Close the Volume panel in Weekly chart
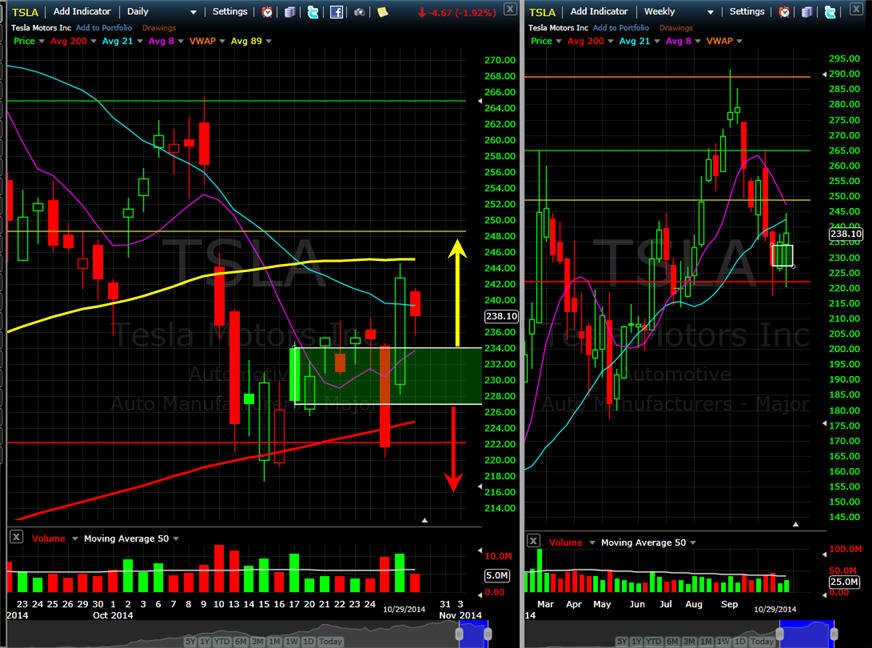This screenshot has width=872, height=648. [533, 541]
